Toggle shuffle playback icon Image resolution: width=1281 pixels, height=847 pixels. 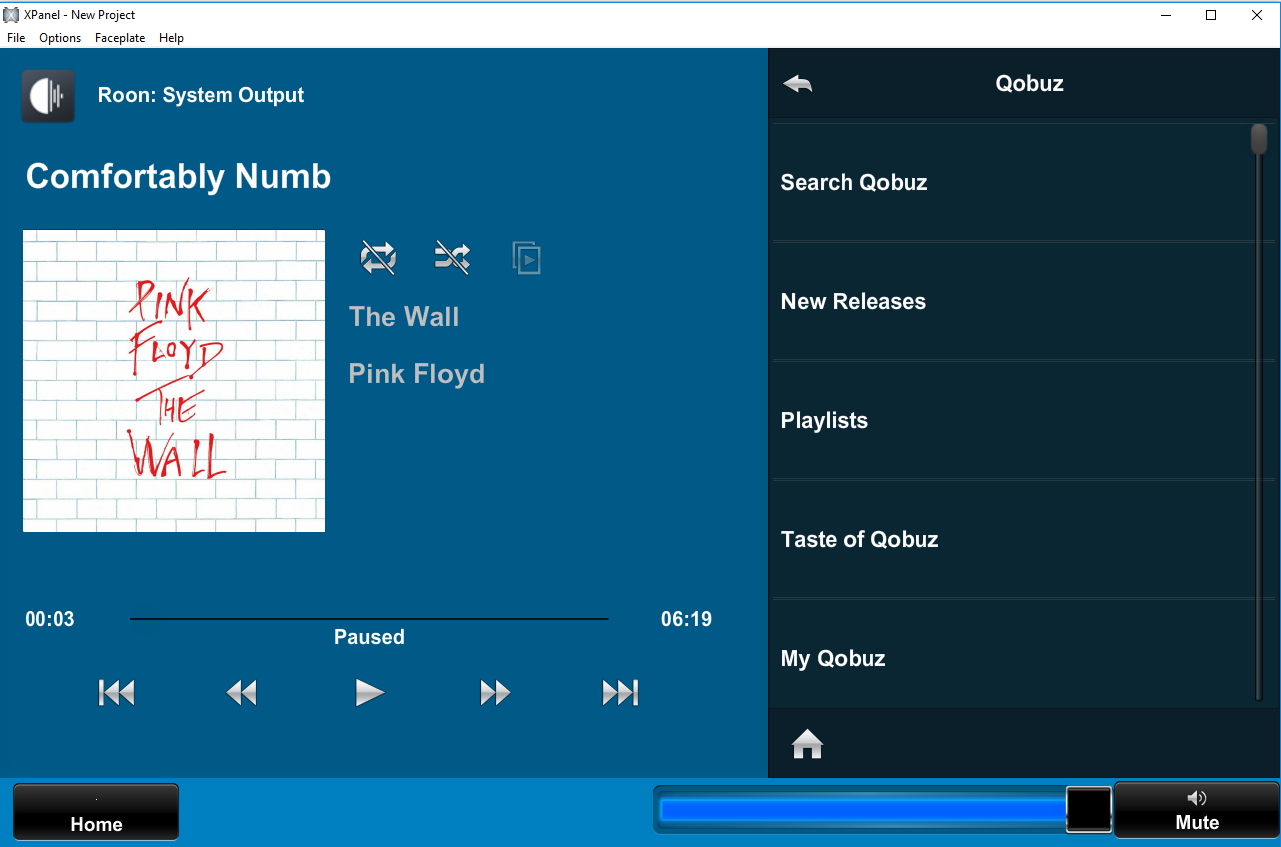coord(452,258)
